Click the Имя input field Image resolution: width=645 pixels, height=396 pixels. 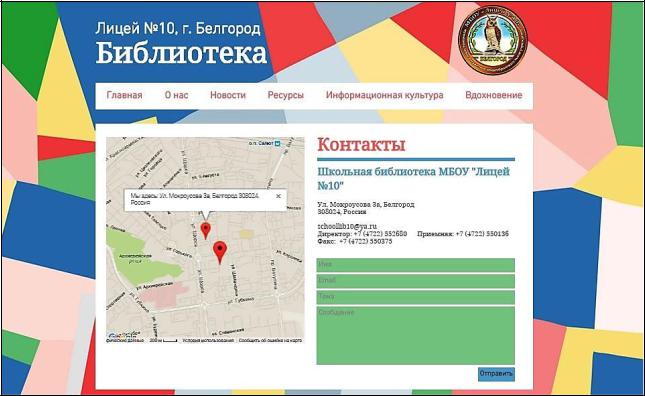(415, 265)
